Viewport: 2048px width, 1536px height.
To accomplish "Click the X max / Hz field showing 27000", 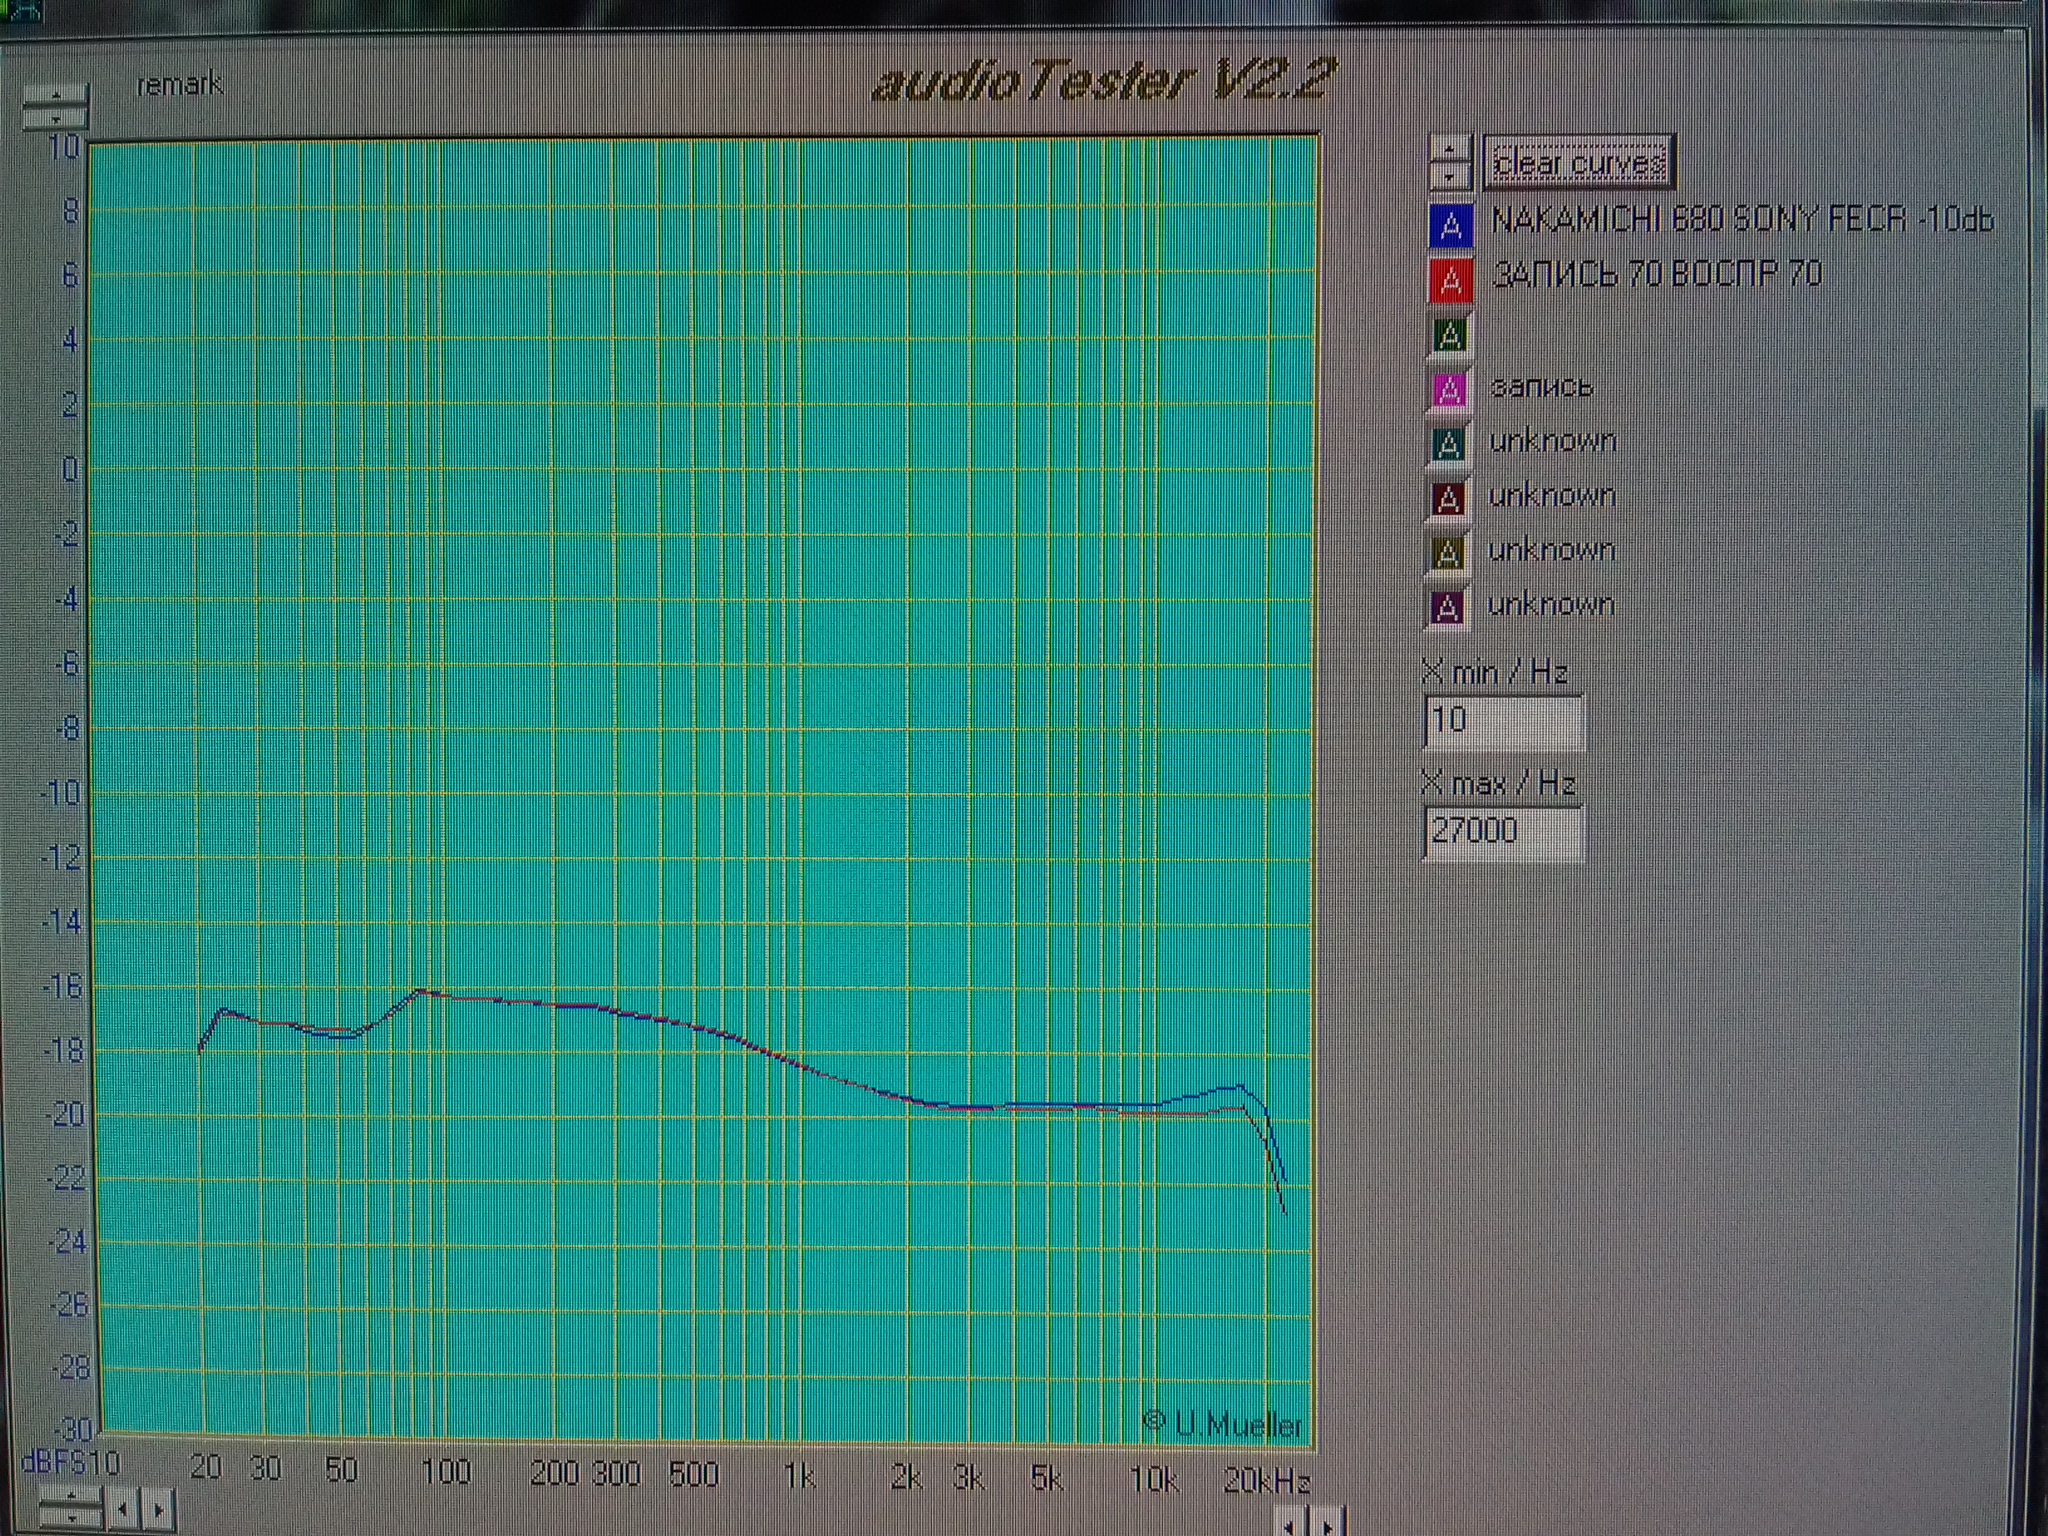I will point(1503,832).
